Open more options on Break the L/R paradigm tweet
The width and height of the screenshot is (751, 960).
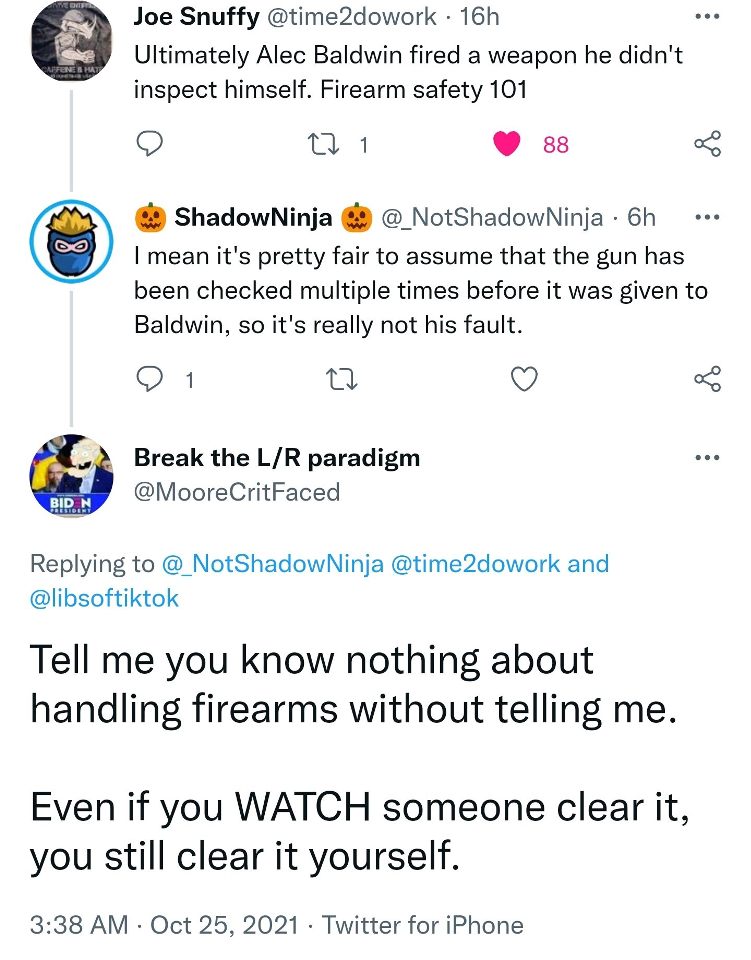(706, 459)
